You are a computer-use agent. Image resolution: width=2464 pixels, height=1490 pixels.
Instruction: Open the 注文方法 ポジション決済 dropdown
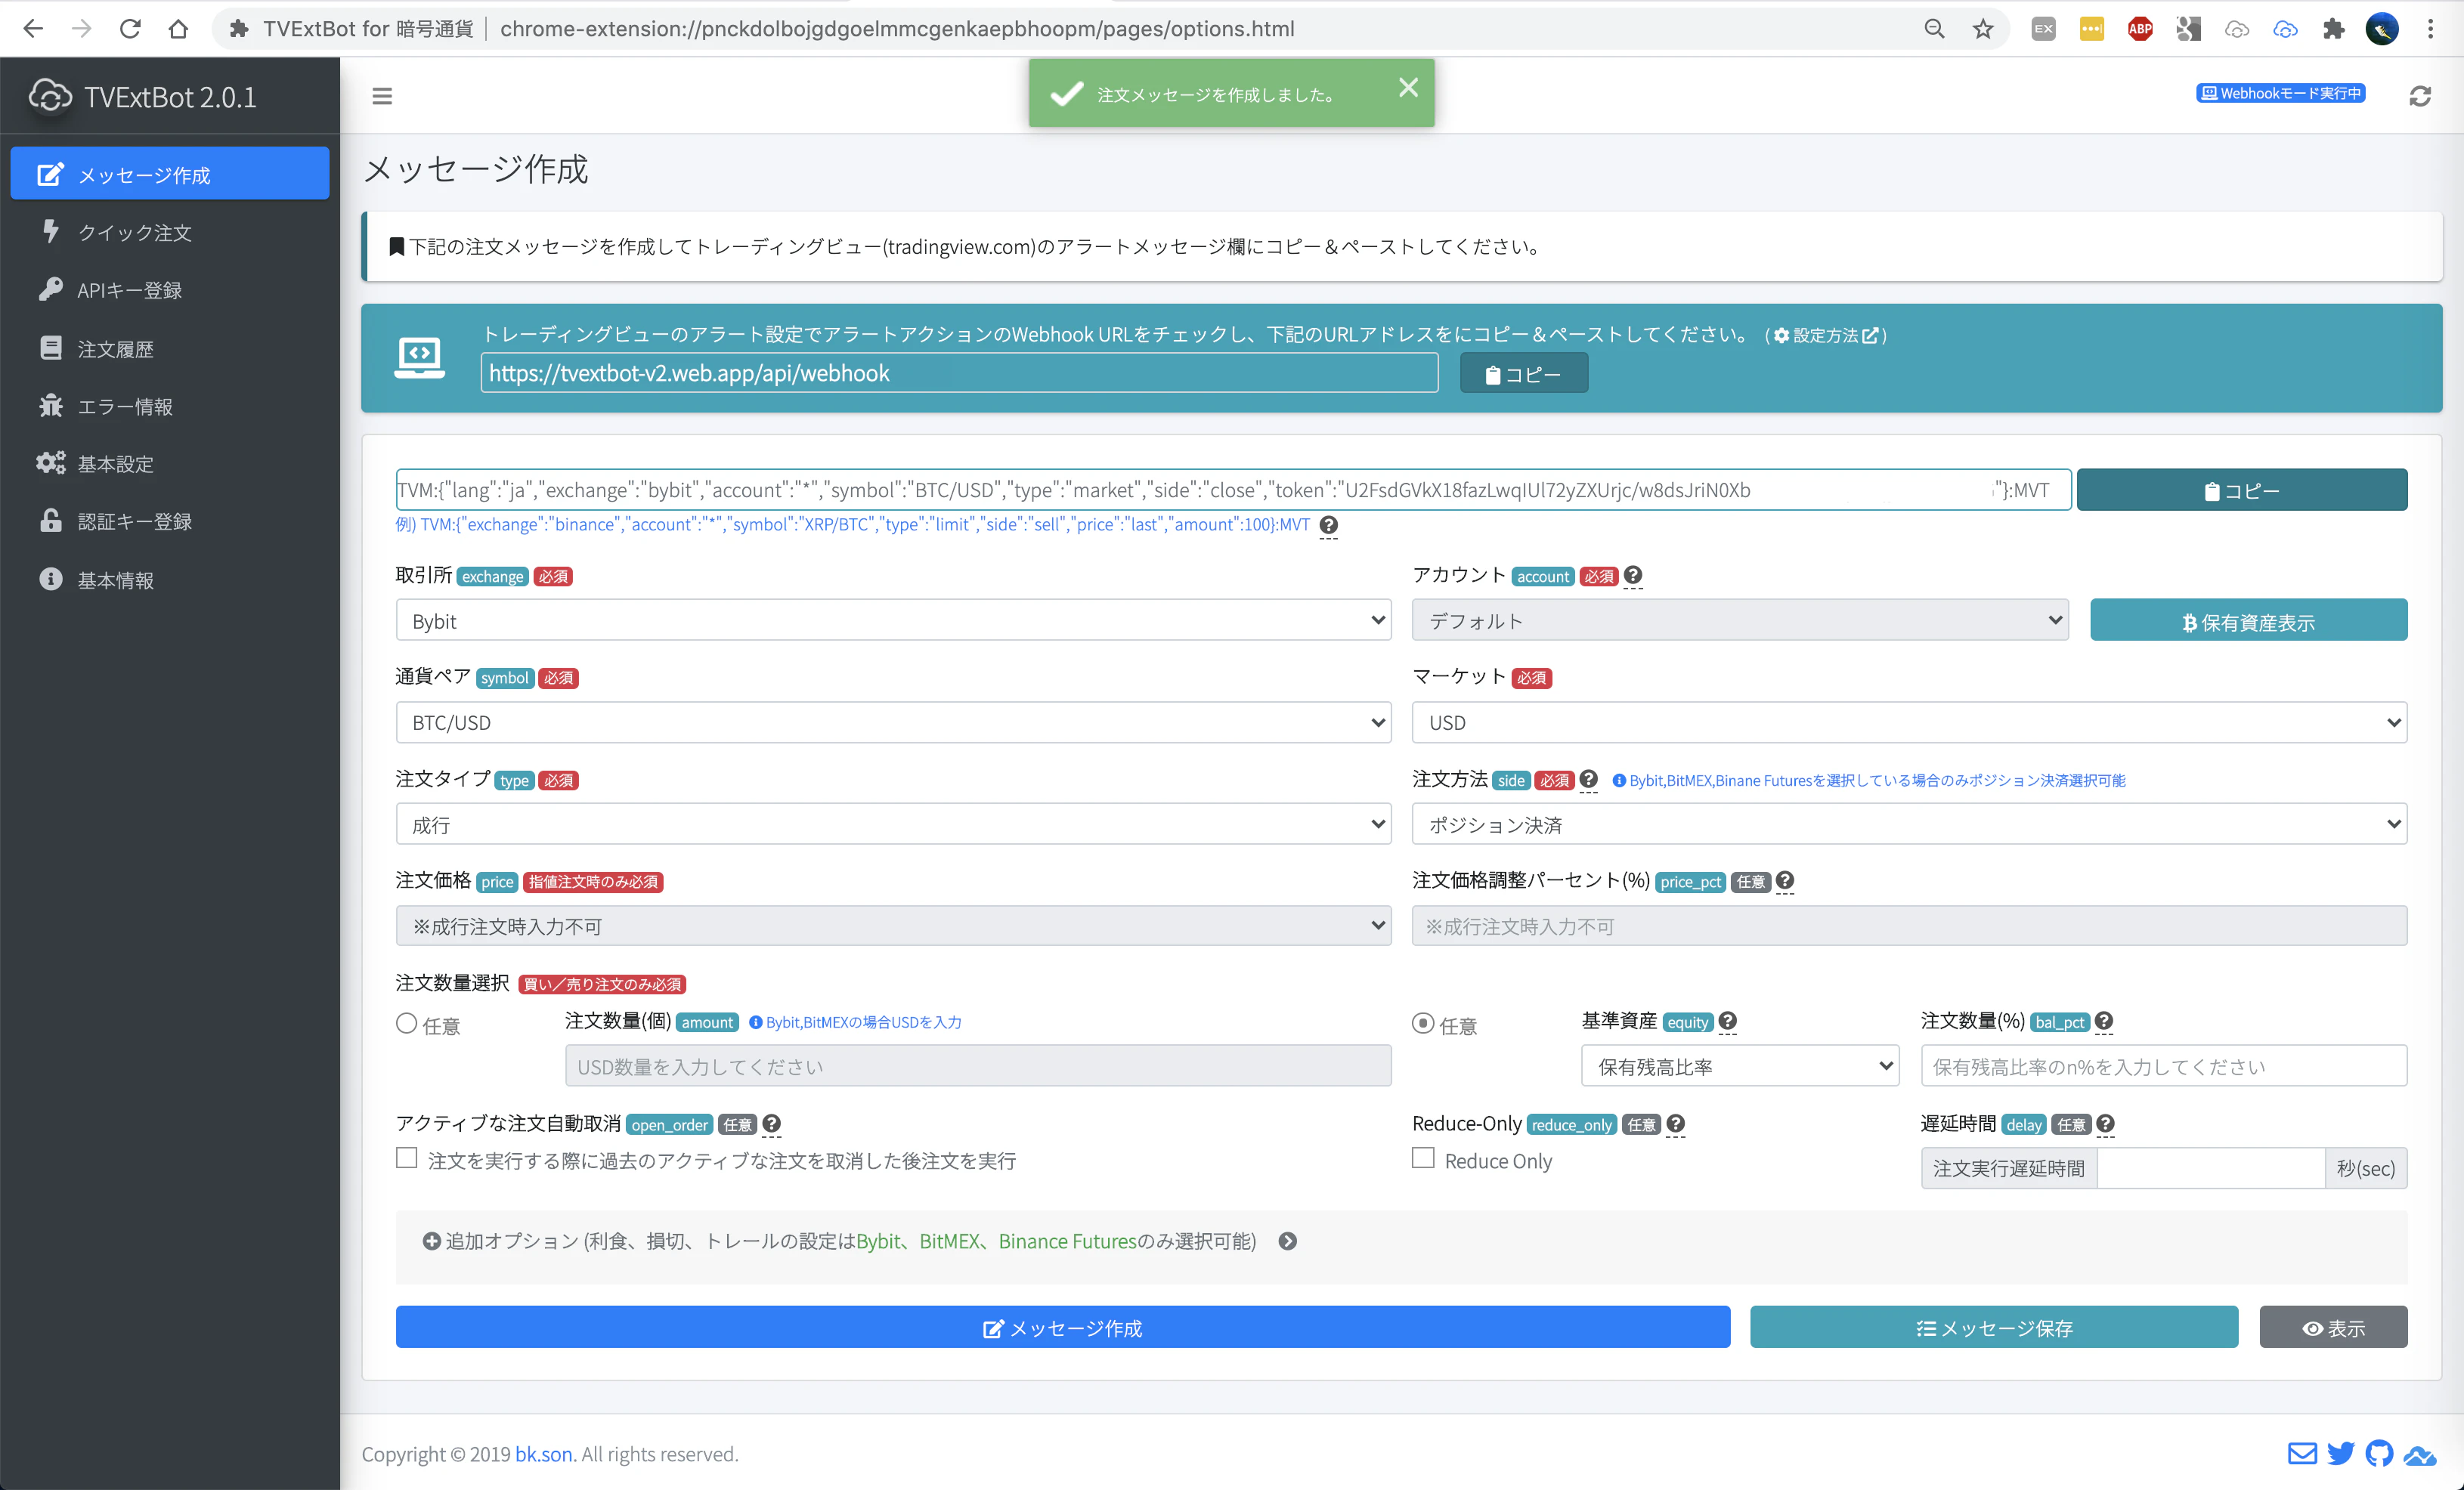[x=1909, y=824]
